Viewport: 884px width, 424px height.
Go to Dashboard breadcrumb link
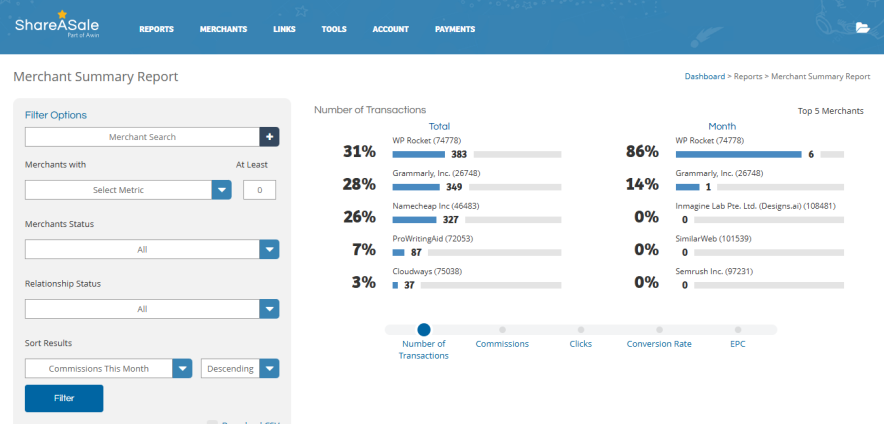[704, 76]
